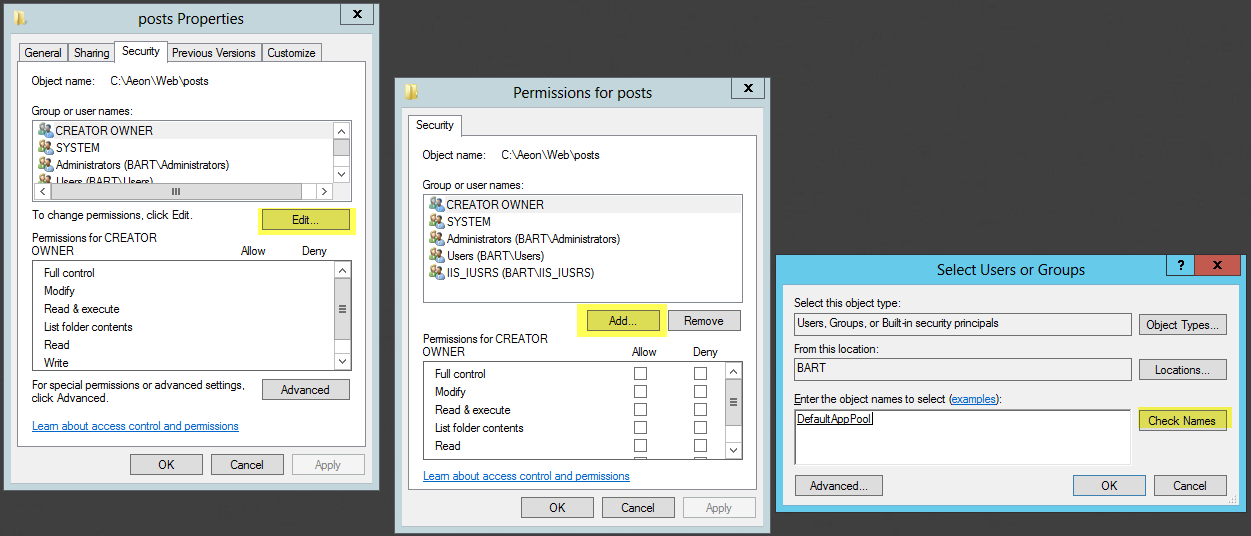1251x536 pixels.
Task: Click the Users (BART\Users) icon in Permissions dialog
Action: tap(436, 255)
